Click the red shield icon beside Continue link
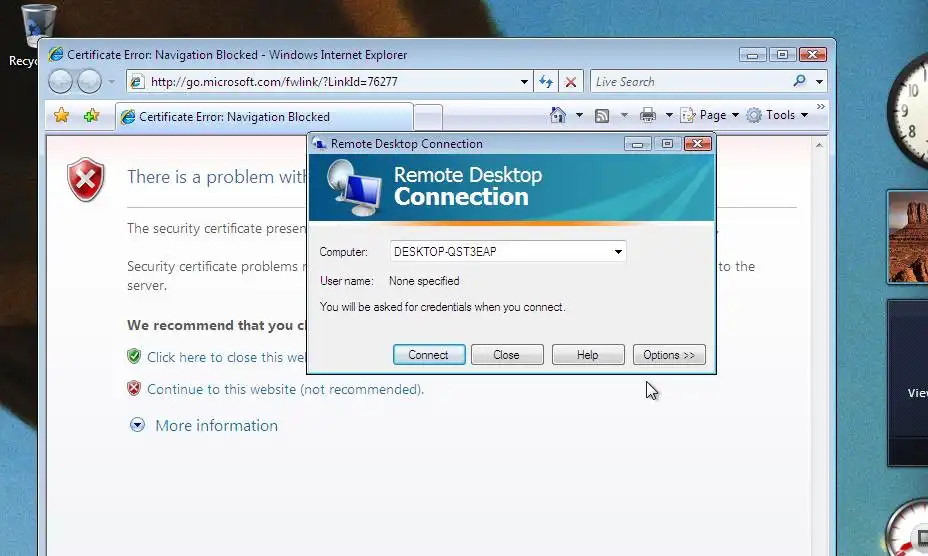Viewport: 928px width, 556px height. point(134,388)
